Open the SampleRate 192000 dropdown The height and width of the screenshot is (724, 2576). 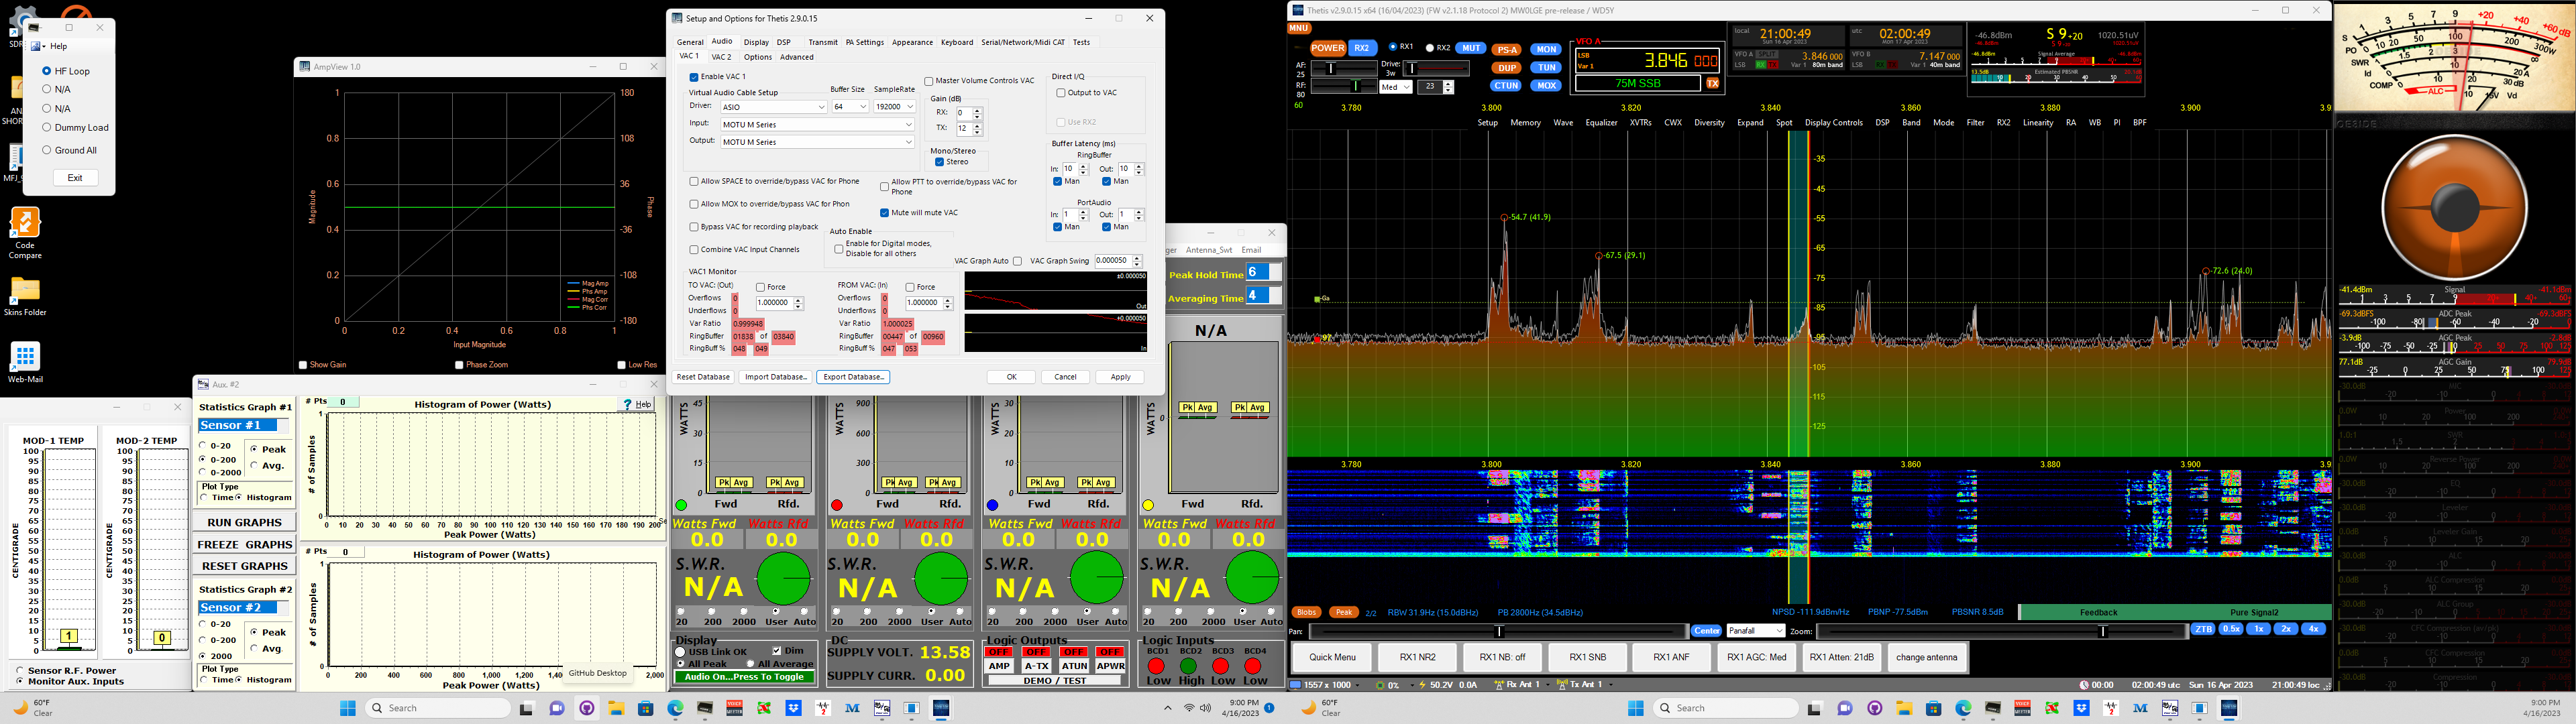tap(895, 107)
